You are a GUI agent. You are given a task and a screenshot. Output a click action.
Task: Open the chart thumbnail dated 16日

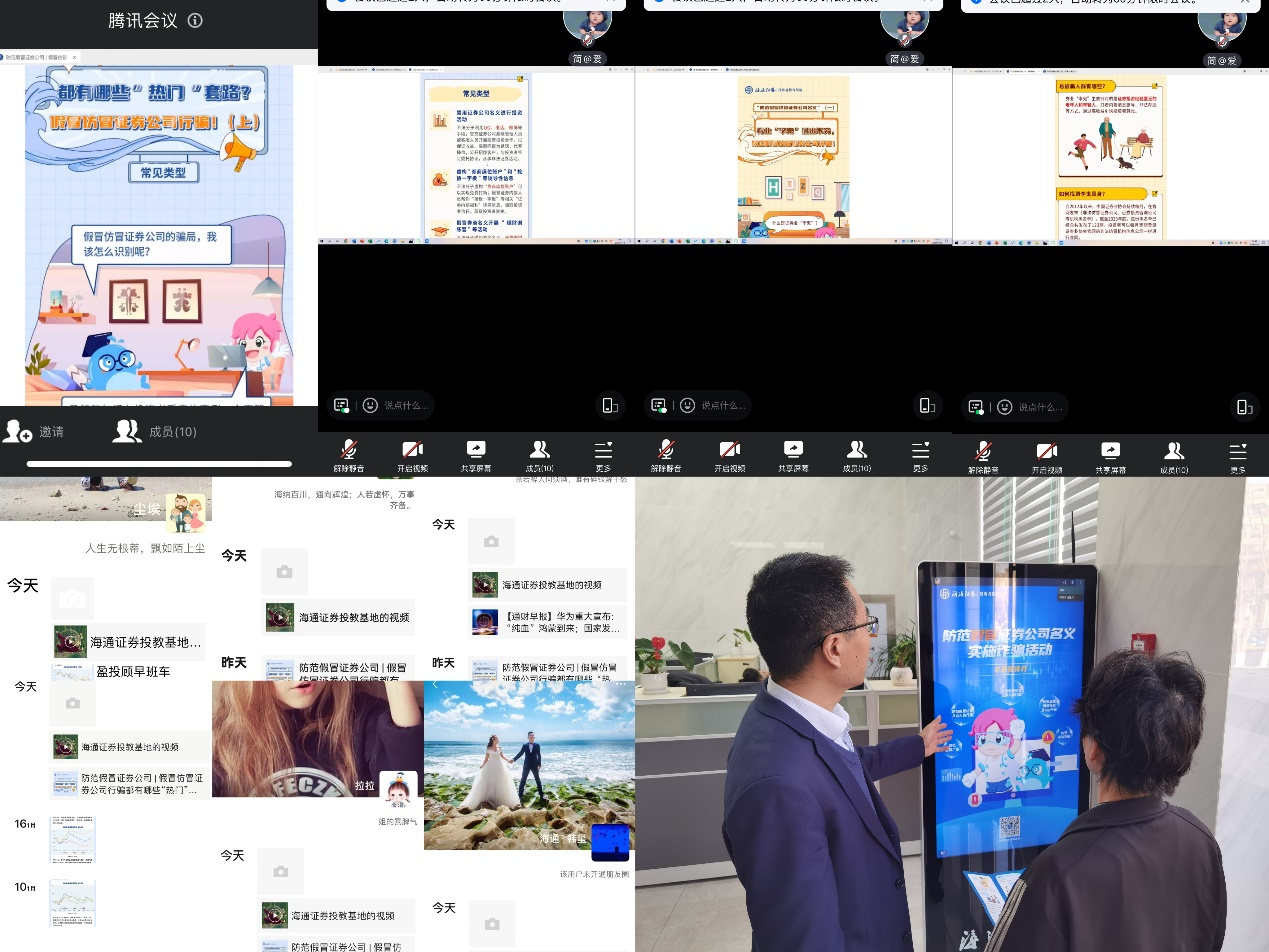[72, 839]
